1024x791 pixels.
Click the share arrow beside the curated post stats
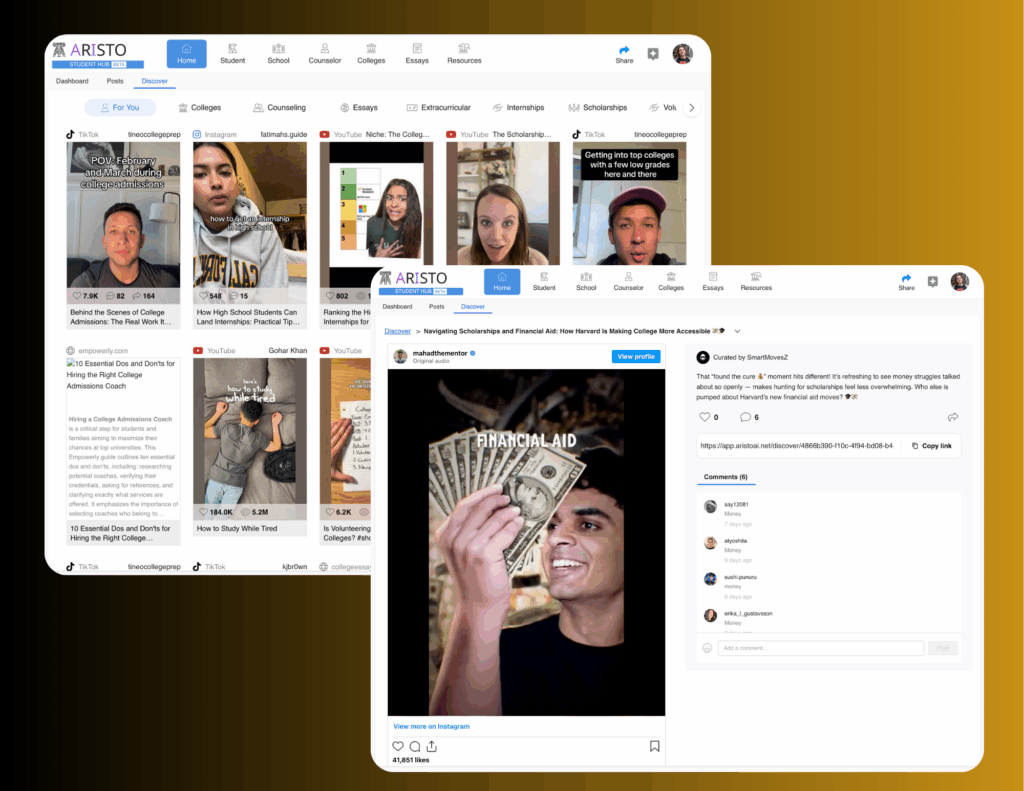pyautogui.click(x=953, y=417)
